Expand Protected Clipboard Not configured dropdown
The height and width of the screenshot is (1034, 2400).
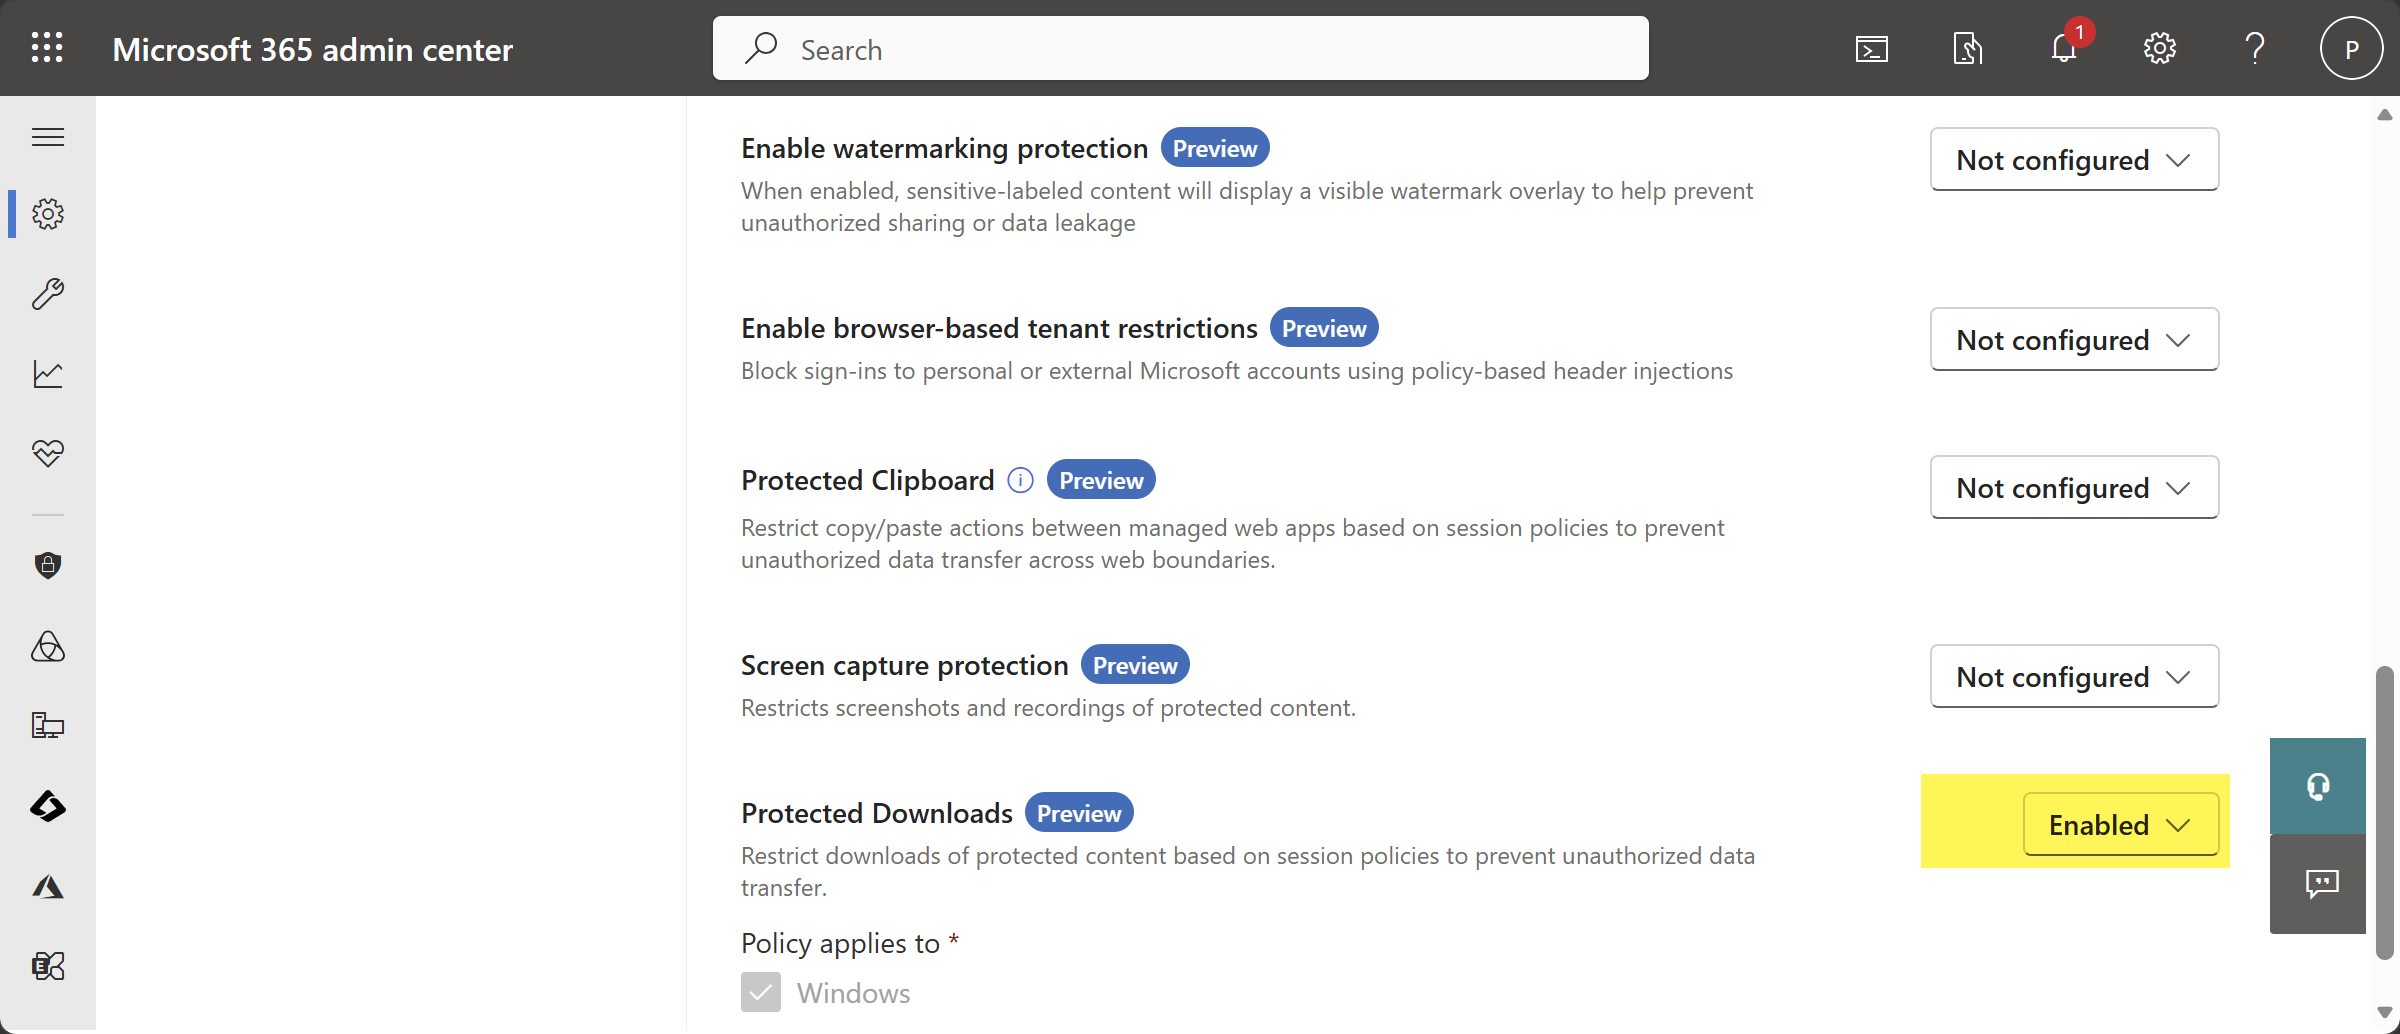(x=2074, y=488)
